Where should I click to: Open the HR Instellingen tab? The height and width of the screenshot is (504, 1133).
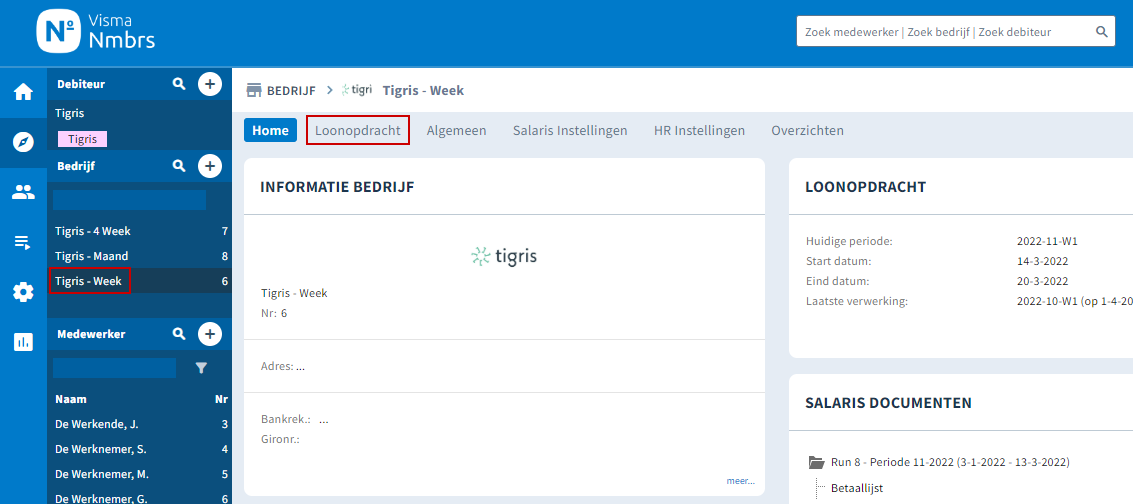click(699, 131)
